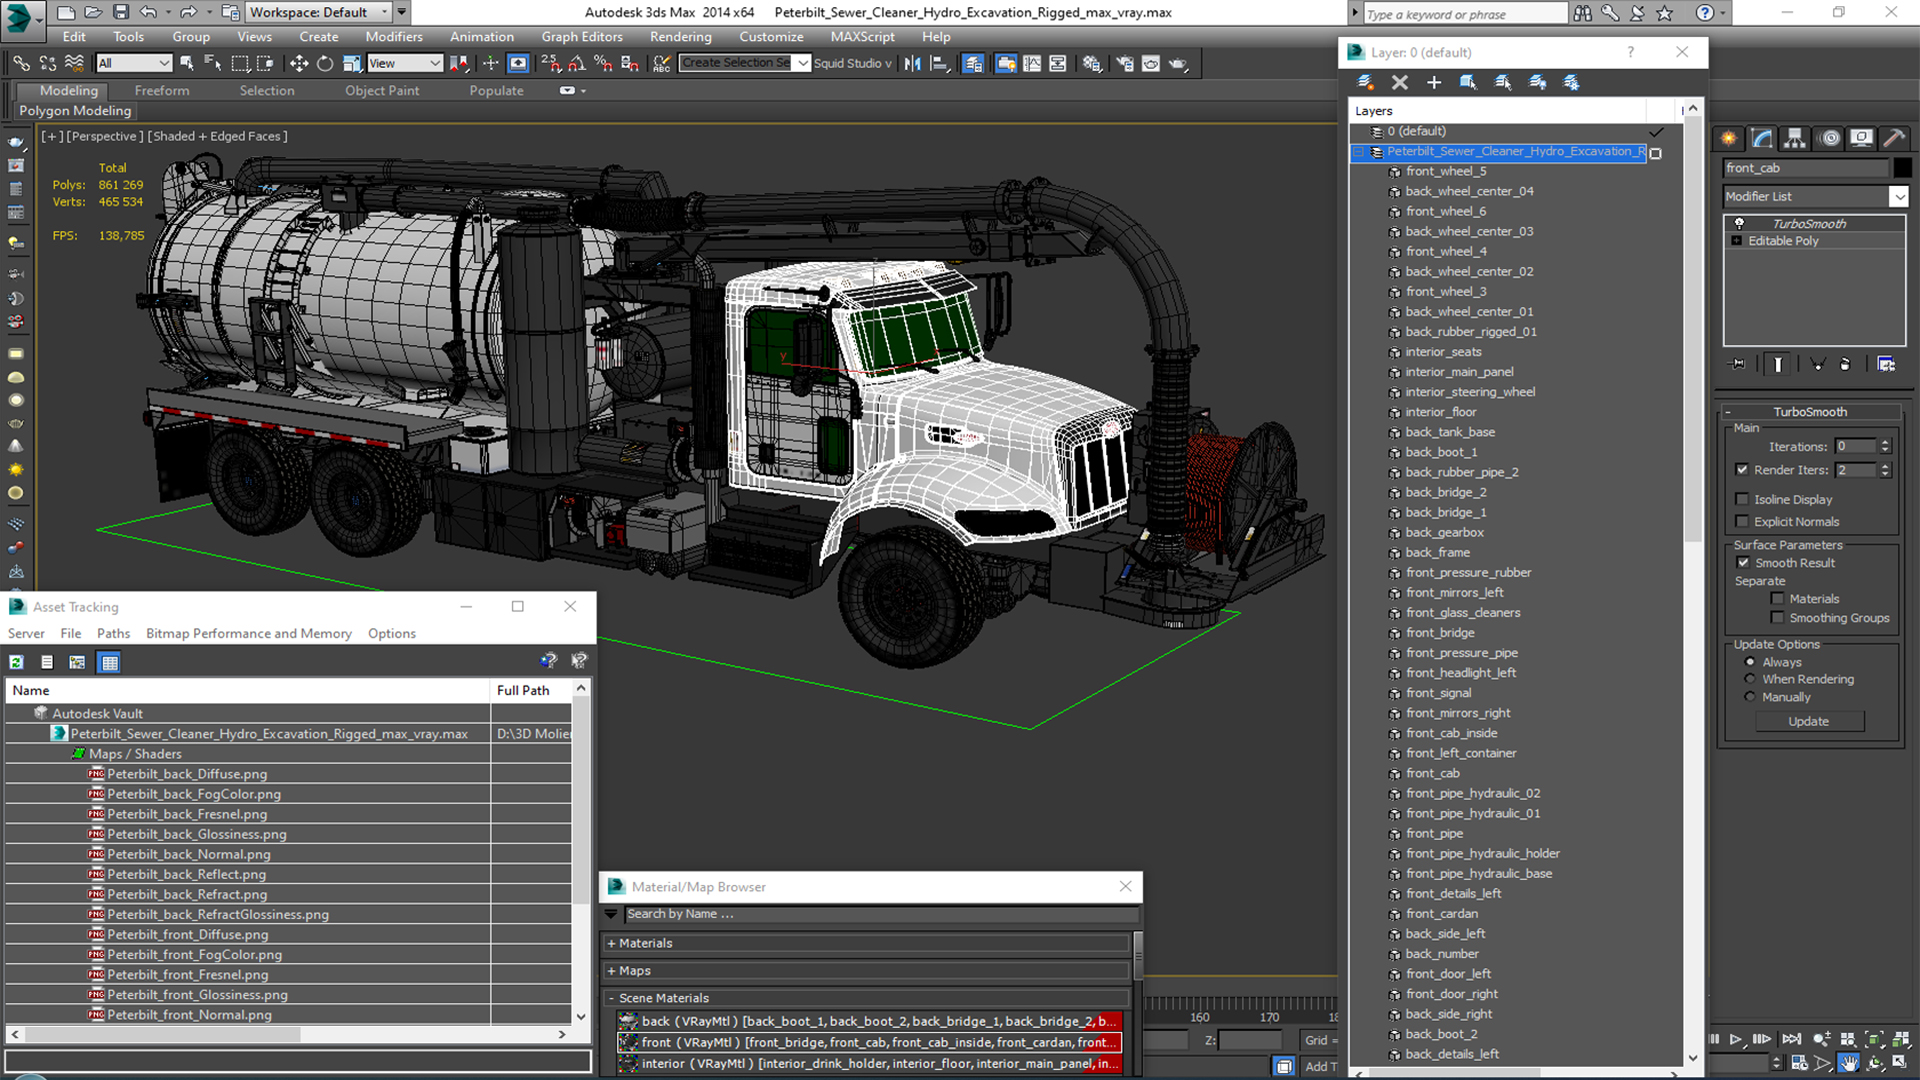Click the front_cab object name field

(1806, 168)
